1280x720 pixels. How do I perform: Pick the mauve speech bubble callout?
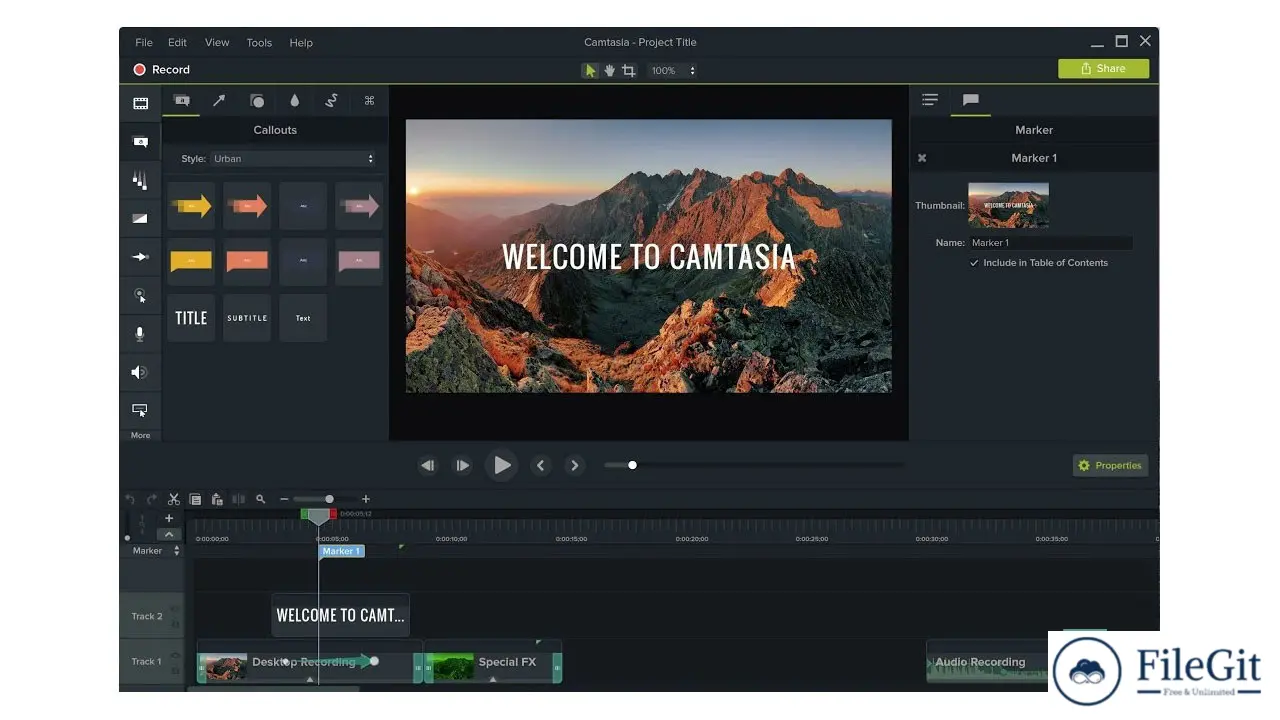(x=359, y=262)
